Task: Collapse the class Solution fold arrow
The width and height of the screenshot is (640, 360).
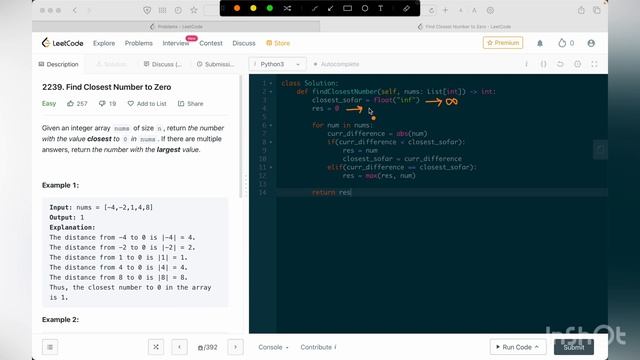Action: pos(271,83)
